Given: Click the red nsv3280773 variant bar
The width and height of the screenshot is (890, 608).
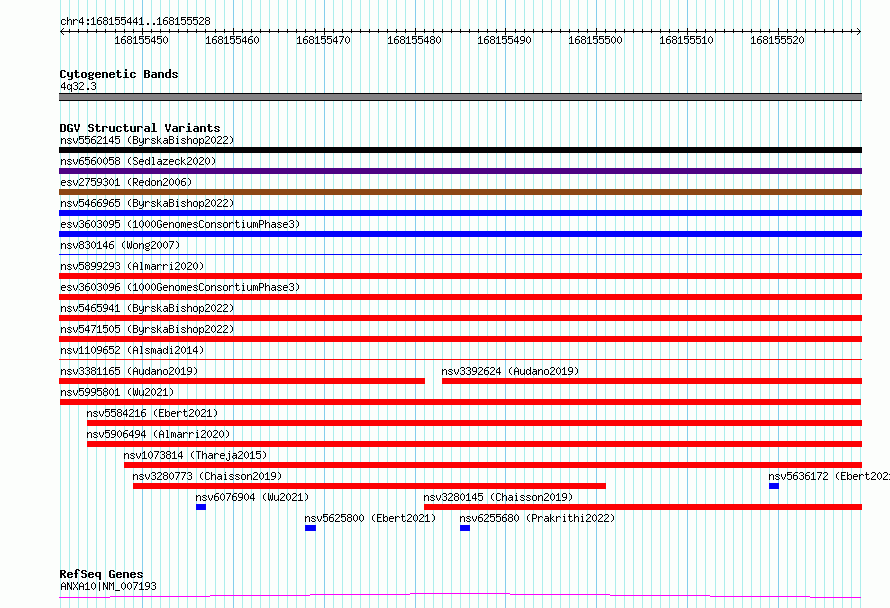Looking at the screenshot, I should point(370,486).
